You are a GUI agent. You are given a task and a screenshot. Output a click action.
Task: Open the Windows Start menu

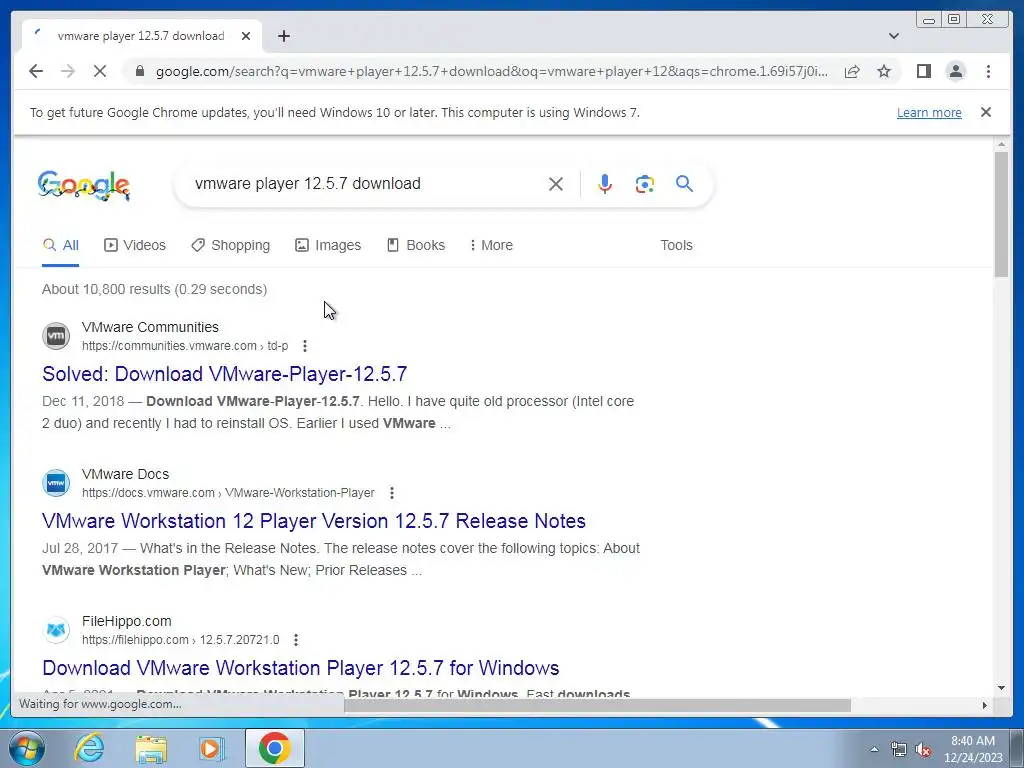pyautogui.click(x=26, y=748)
